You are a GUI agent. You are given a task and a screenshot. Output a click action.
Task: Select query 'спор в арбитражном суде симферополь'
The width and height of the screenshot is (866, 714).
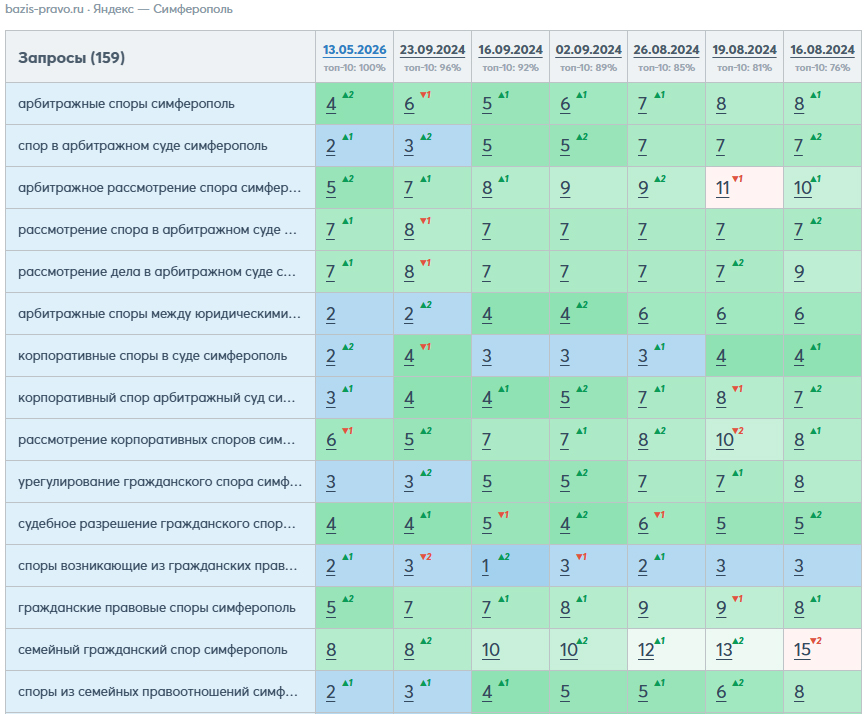[x=142, y=146]
